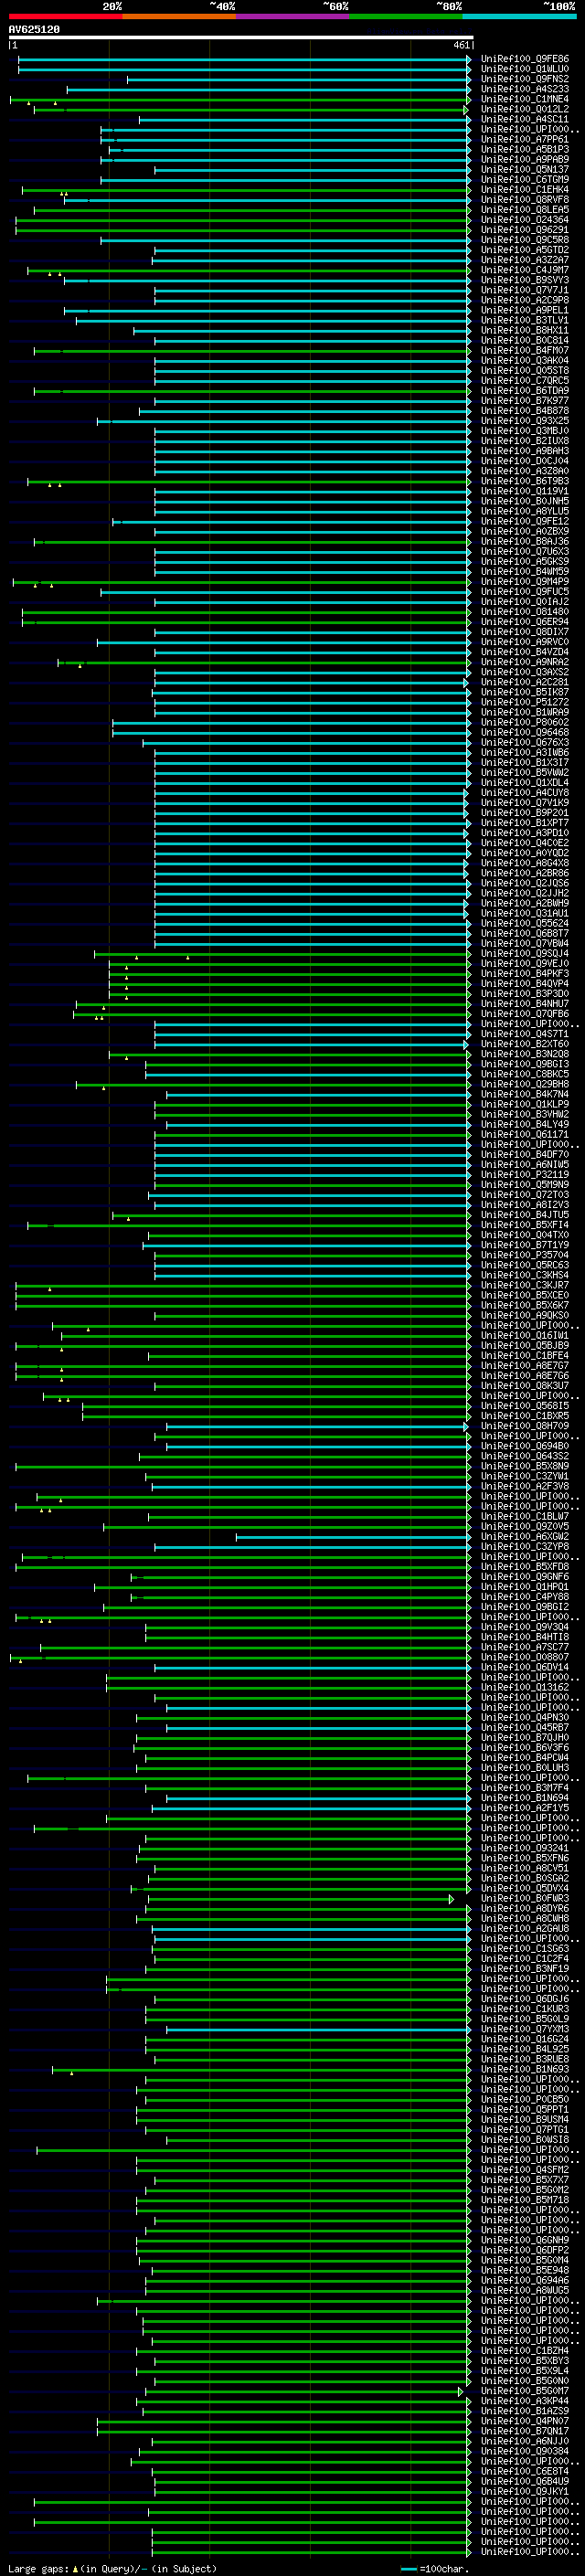Click label UniRef100_Q29BH8
The width and height of the screenshot is (585, 2576).
click(x=525, y=1084)
